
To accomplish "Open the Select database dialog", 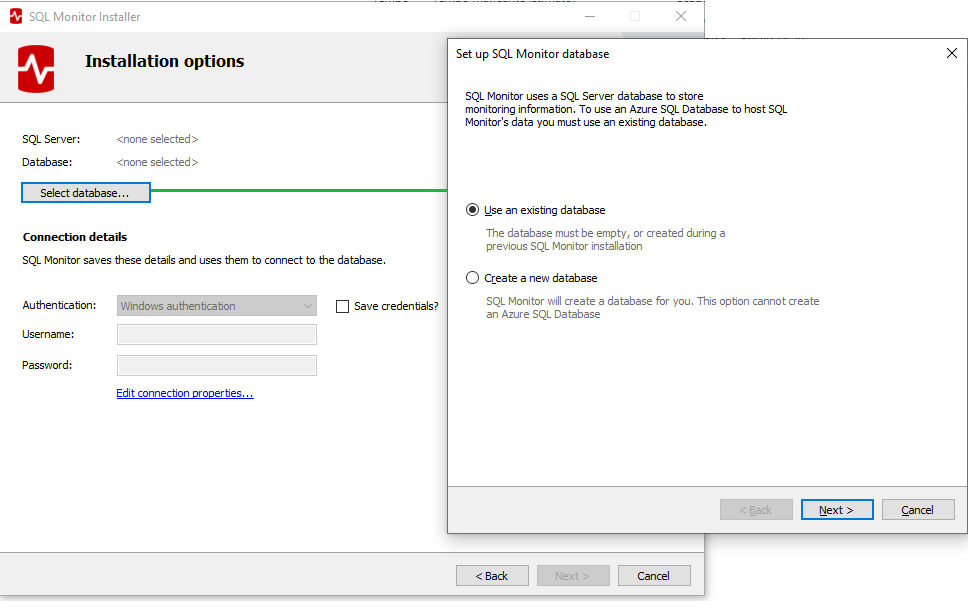I will 85,191.
